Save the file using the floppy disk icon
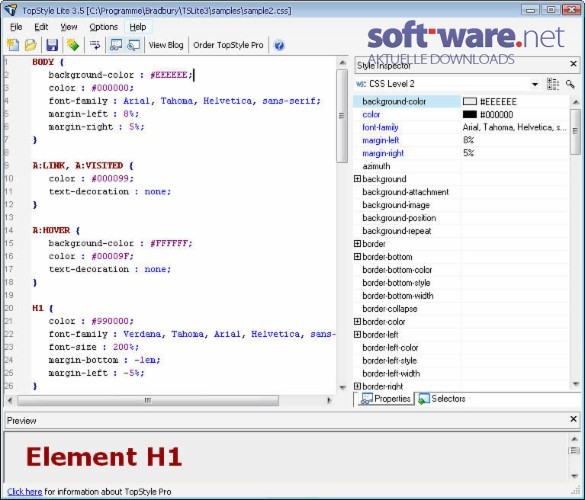This screenshot has width=585, height=500. pyautogui.click(x=52, y=45)
